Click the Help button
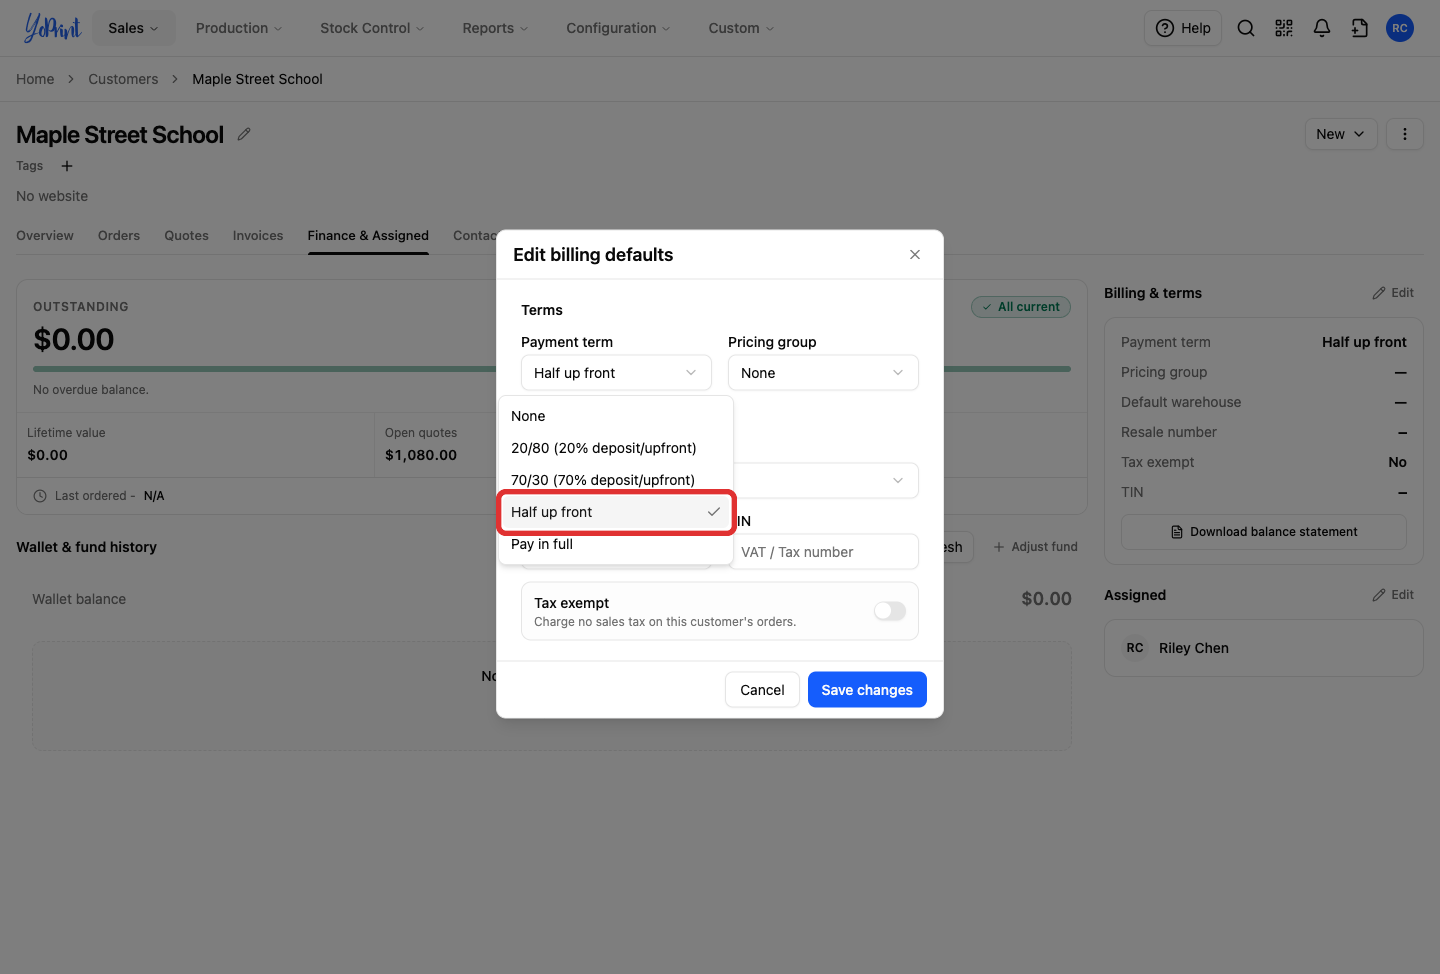This screenshot has height=974, width=1440. 1183,28
